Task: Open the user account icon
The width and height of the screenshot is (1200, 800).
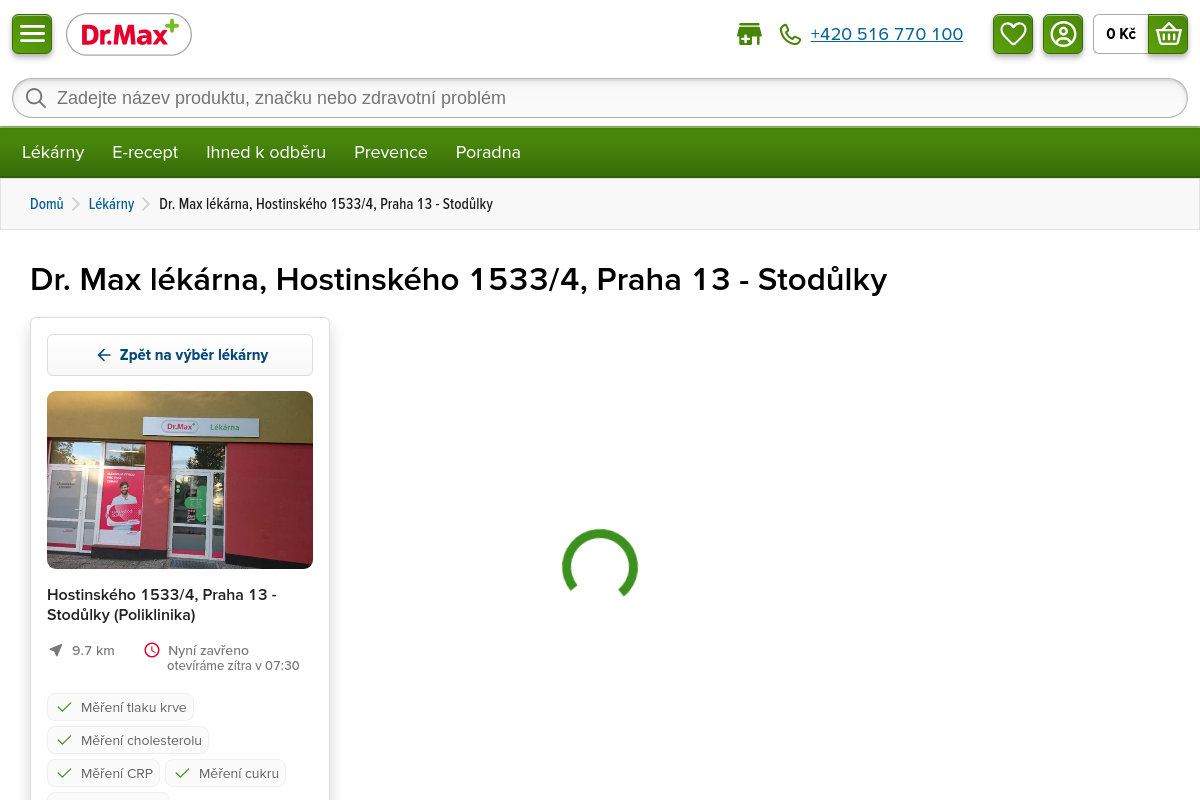Action: (x=1063, y=34)
